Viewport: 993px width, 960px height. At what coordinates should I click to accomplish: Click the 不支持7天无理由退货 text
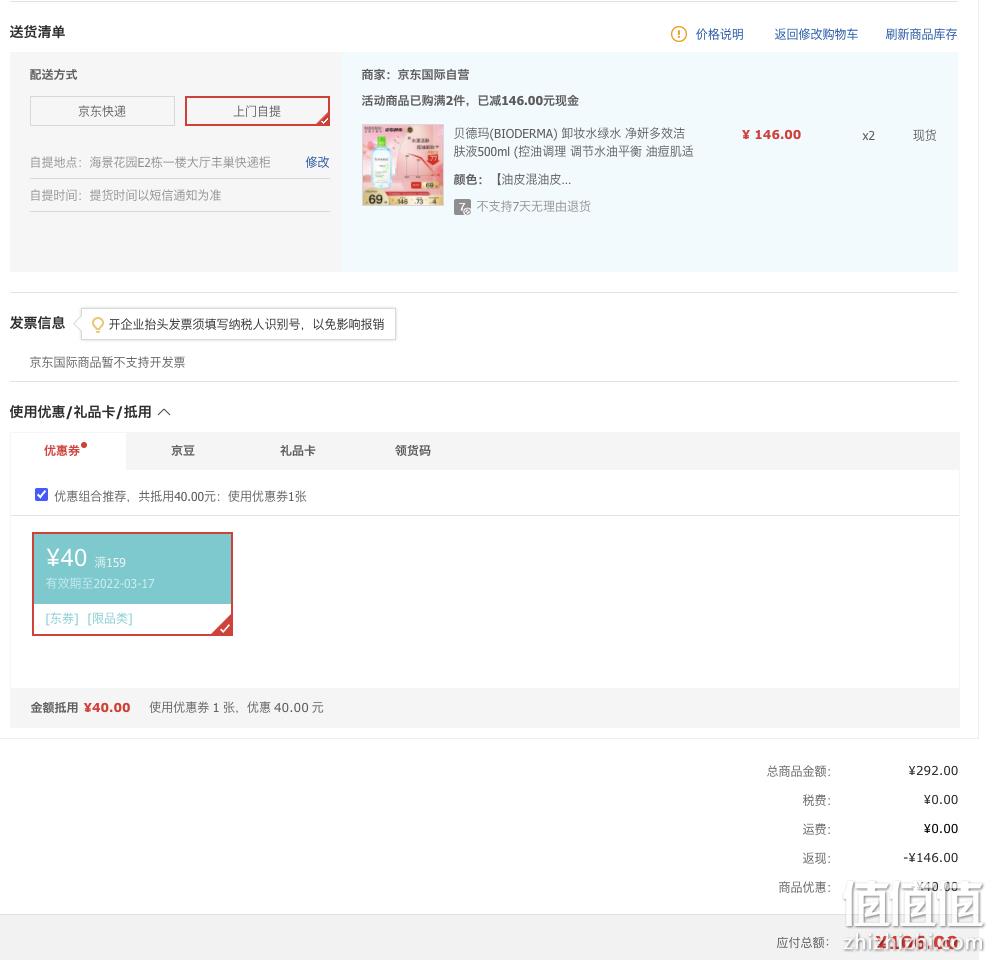[x=533, y=206]
